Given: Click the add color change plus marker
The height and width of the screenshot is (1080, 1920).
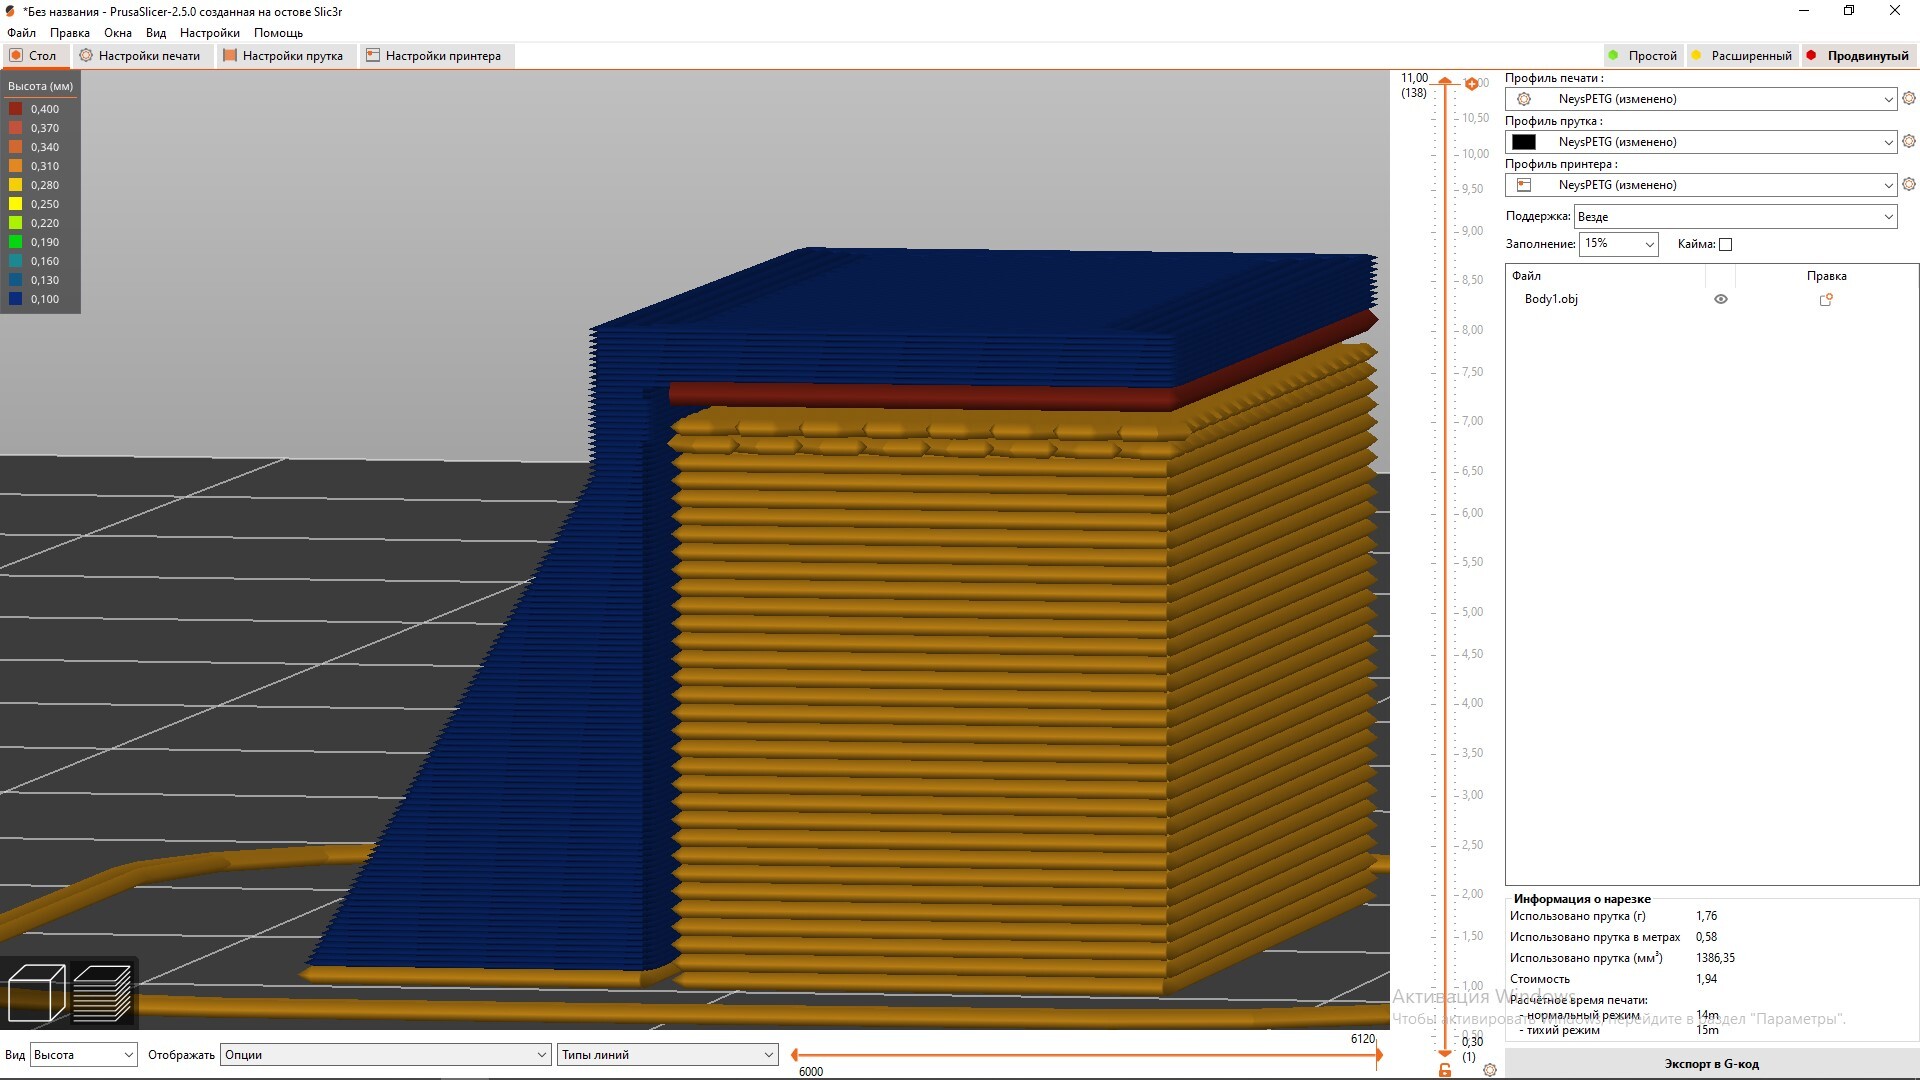Looking at the screenshot, I should point(1472,84).
